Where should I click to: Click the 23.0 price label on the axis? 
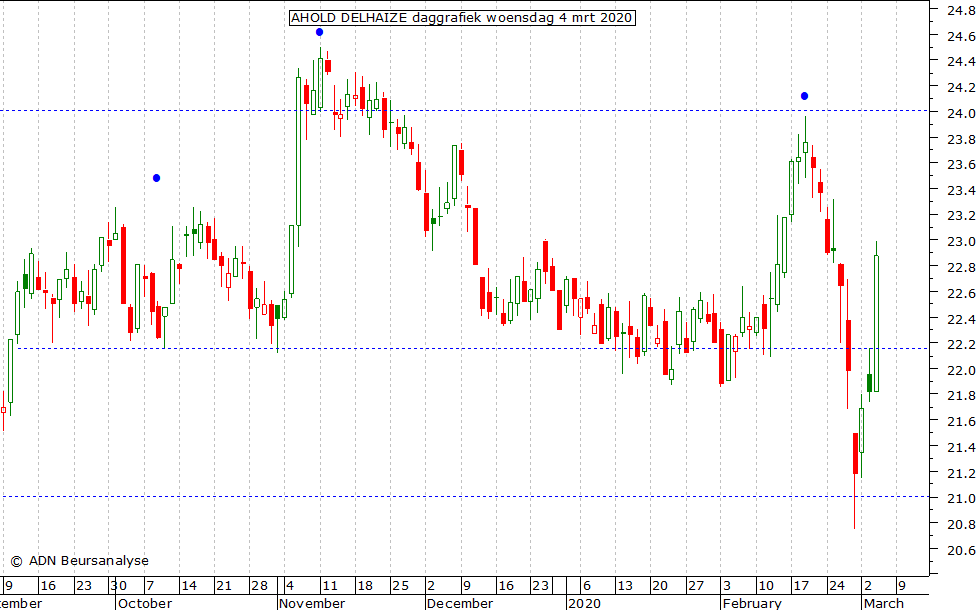961,241
